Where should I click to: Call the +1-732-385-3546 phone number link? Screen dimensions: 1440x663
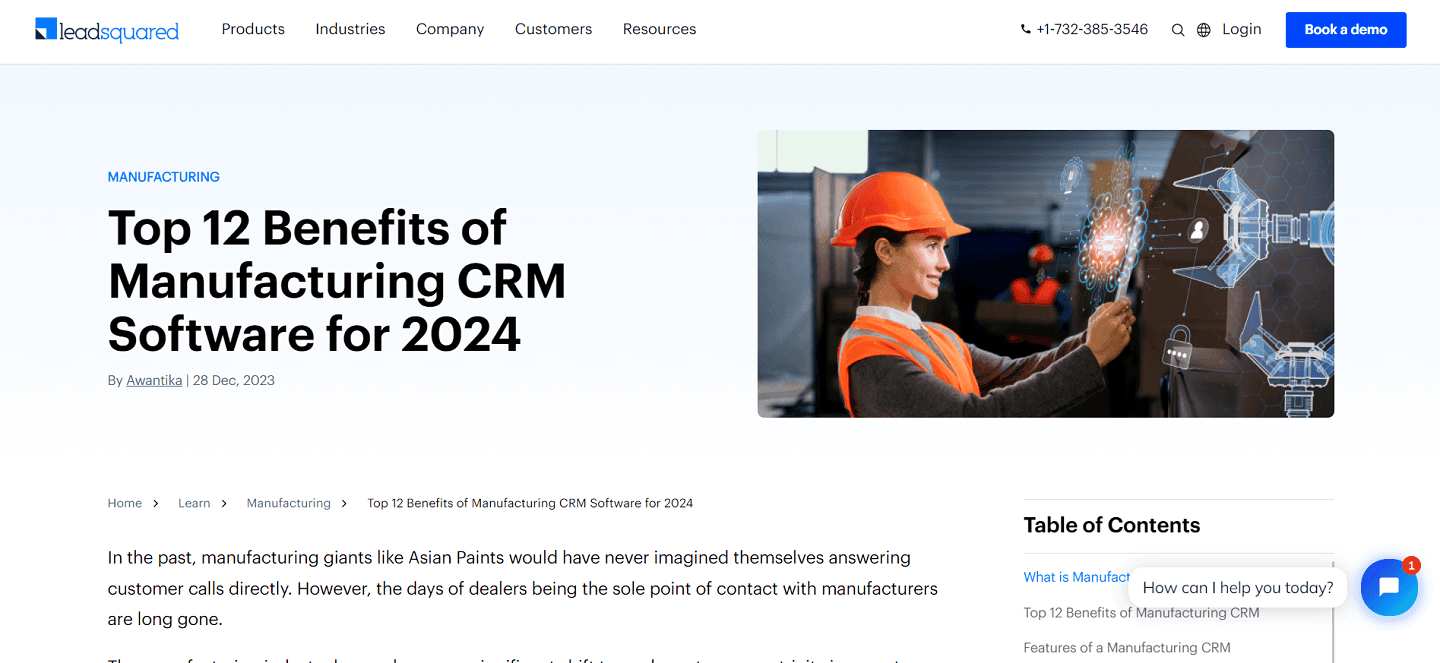(x=1092, y=29)
